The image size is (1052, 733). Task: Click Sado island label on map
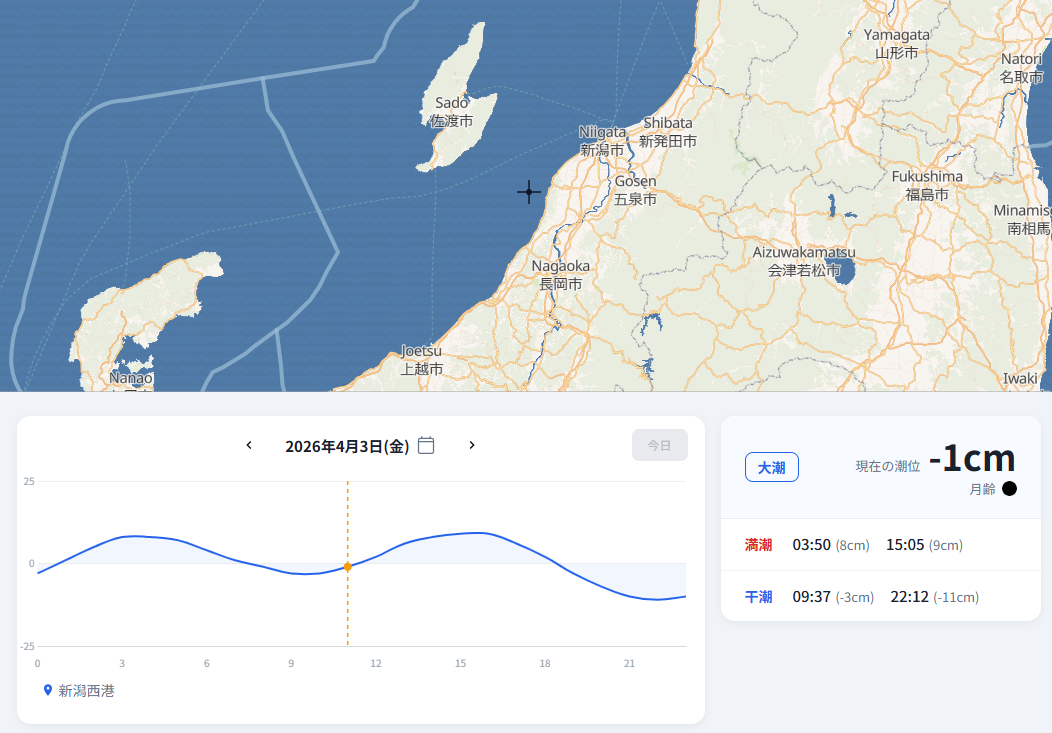click(451, 111)
